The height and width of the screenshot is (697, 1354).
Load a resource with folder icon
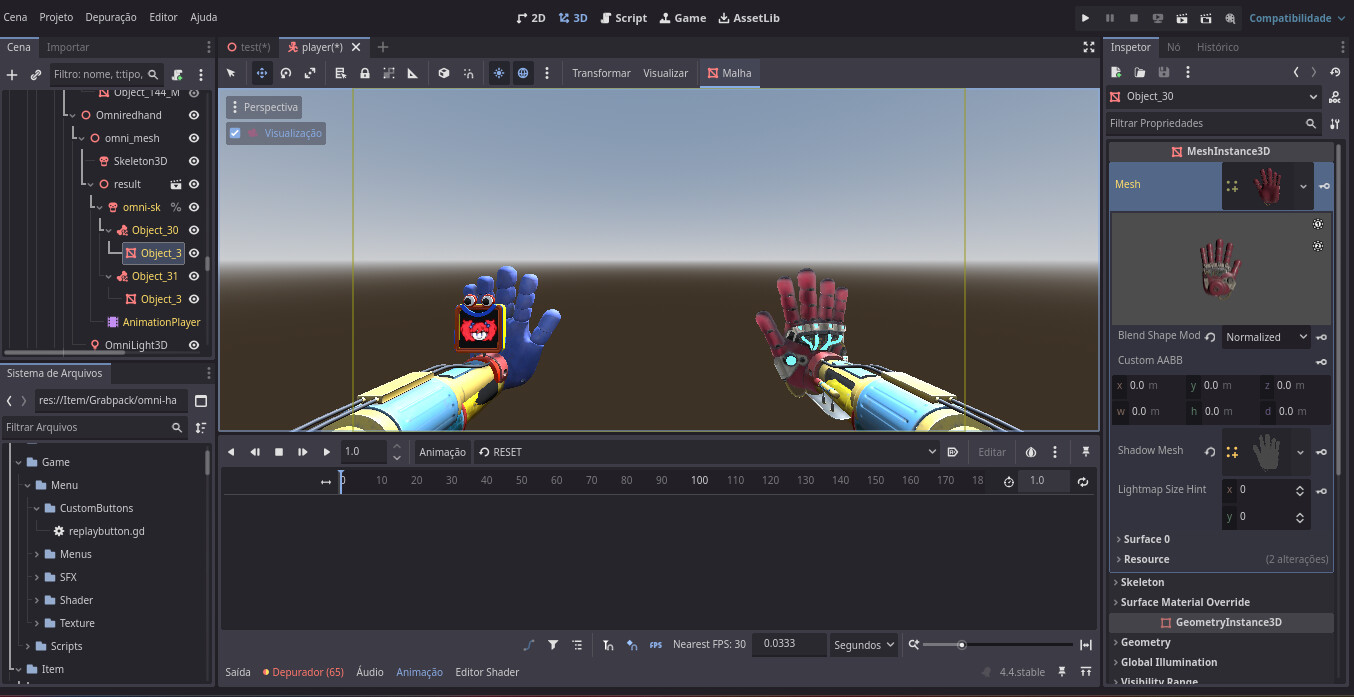point(1140,72)
